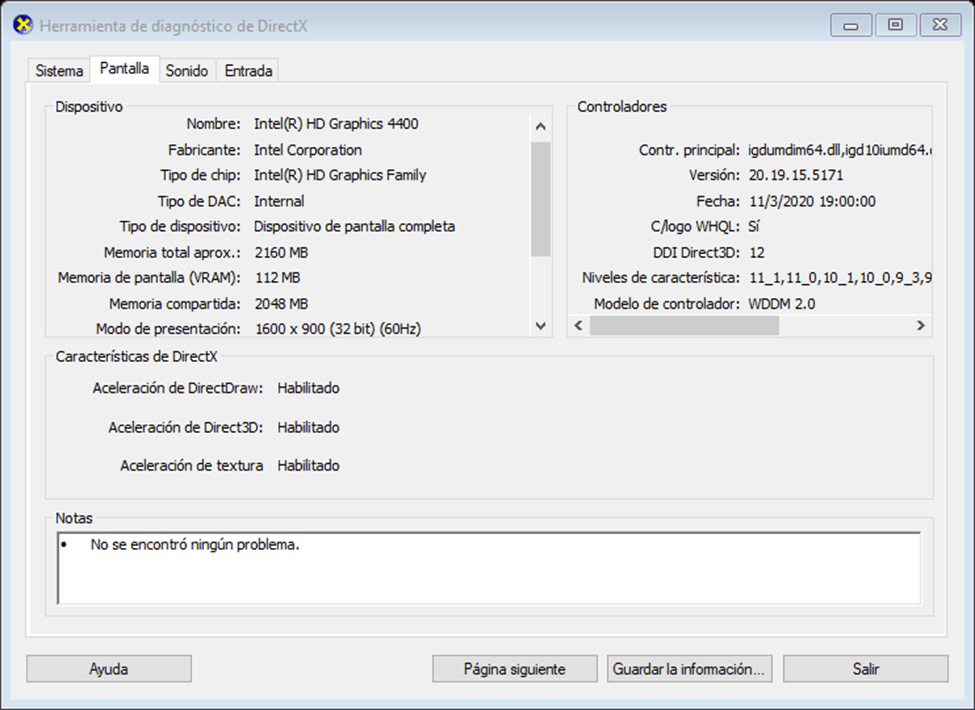Click Intel(R) HD Graphics Family chip type
The height and width of the screenshot is (710, 975).
(x=340, y=175)
